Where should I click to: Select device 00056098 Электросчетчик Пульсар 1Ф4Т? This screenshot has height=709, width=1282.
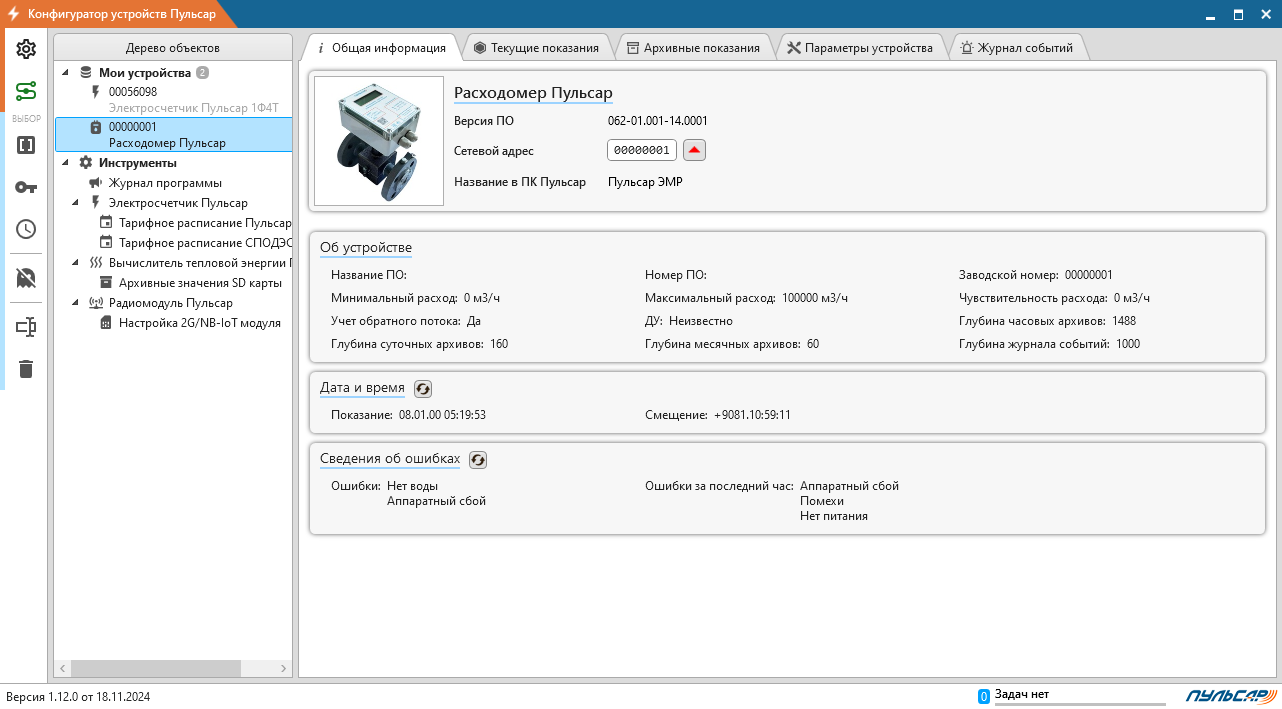coord(173,99)
